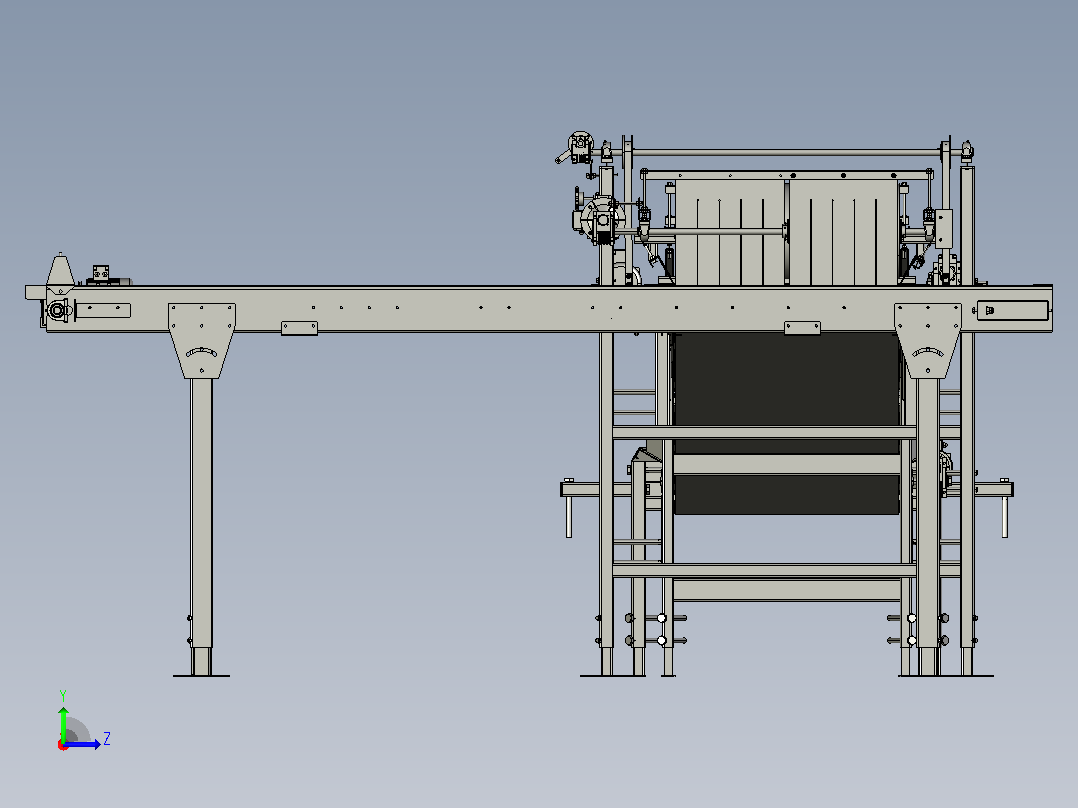
Task: Click the red origin point of the coordinate triad
Action: (63, 745)
